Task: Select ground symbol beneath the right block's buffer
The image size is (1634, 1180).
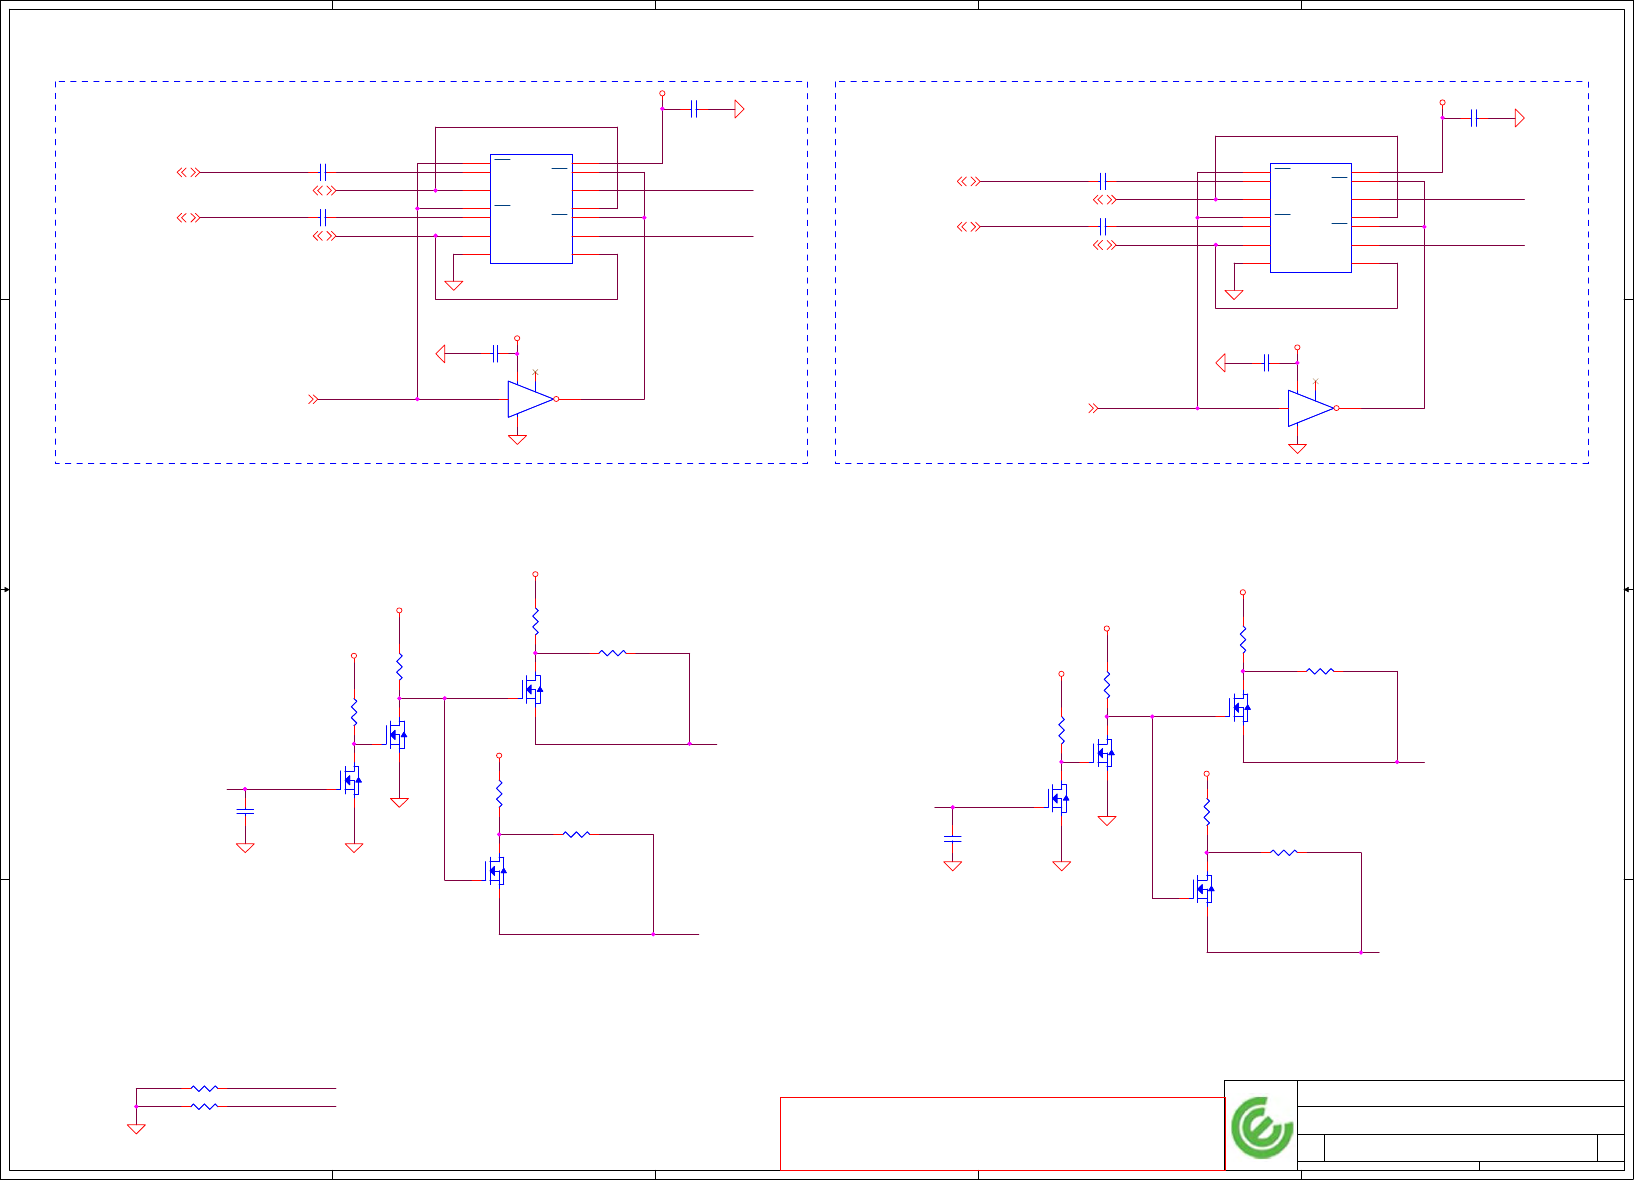Action: [x=1297, y=448]
